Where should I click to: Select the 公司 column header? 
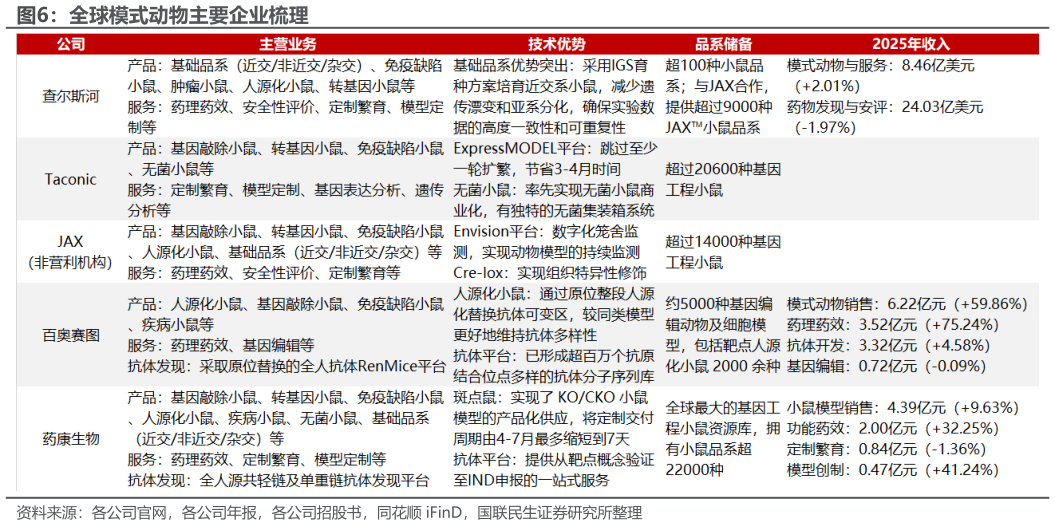click(70, 44)
